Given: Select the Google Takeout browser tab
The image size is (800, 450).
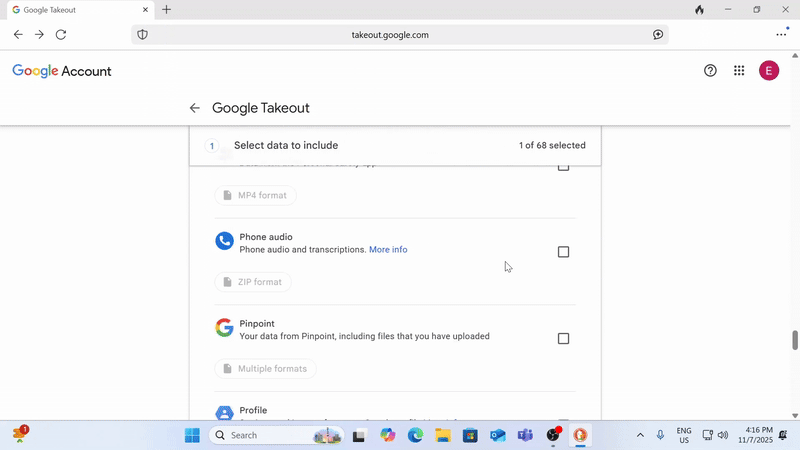Looking at the screenshot, I should tap(81, 10).
